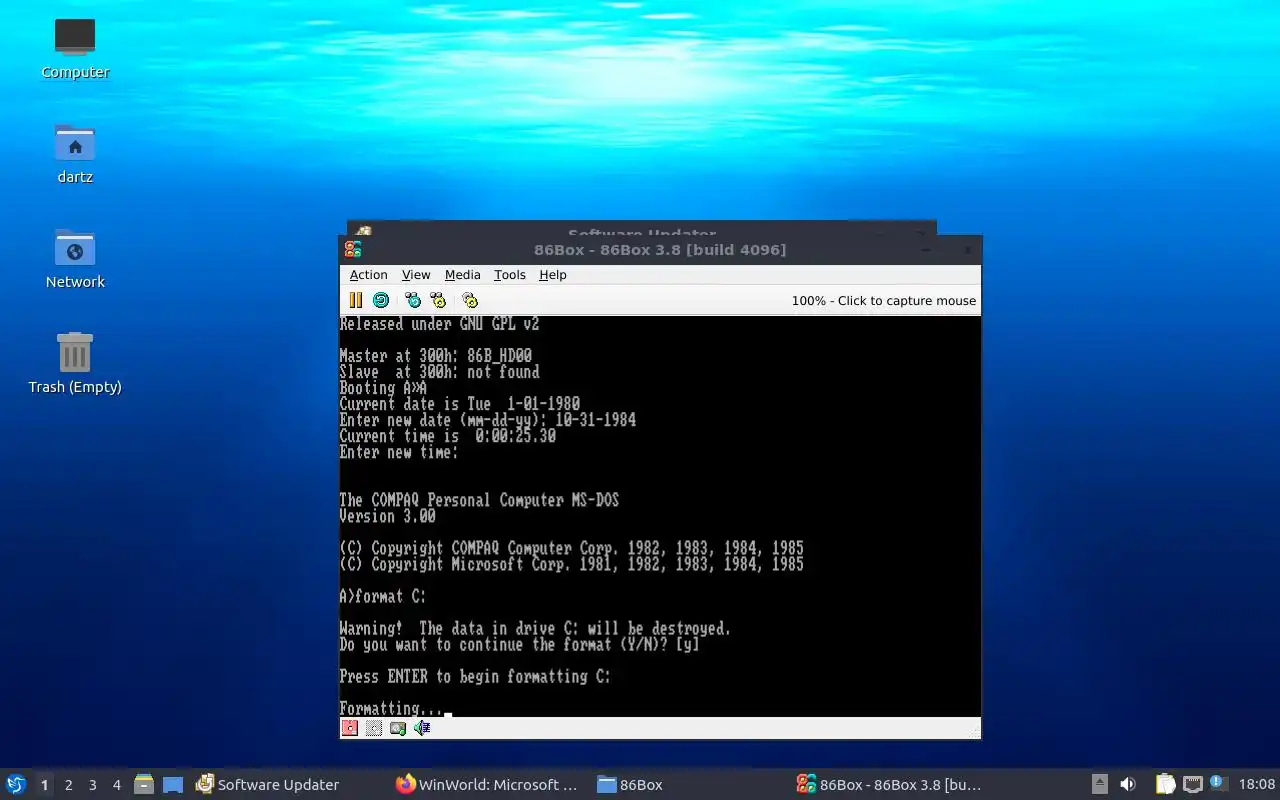1280x800 pixels.
Task: Bring Software Updater window to front via its title bar
Action: [641, 229]
